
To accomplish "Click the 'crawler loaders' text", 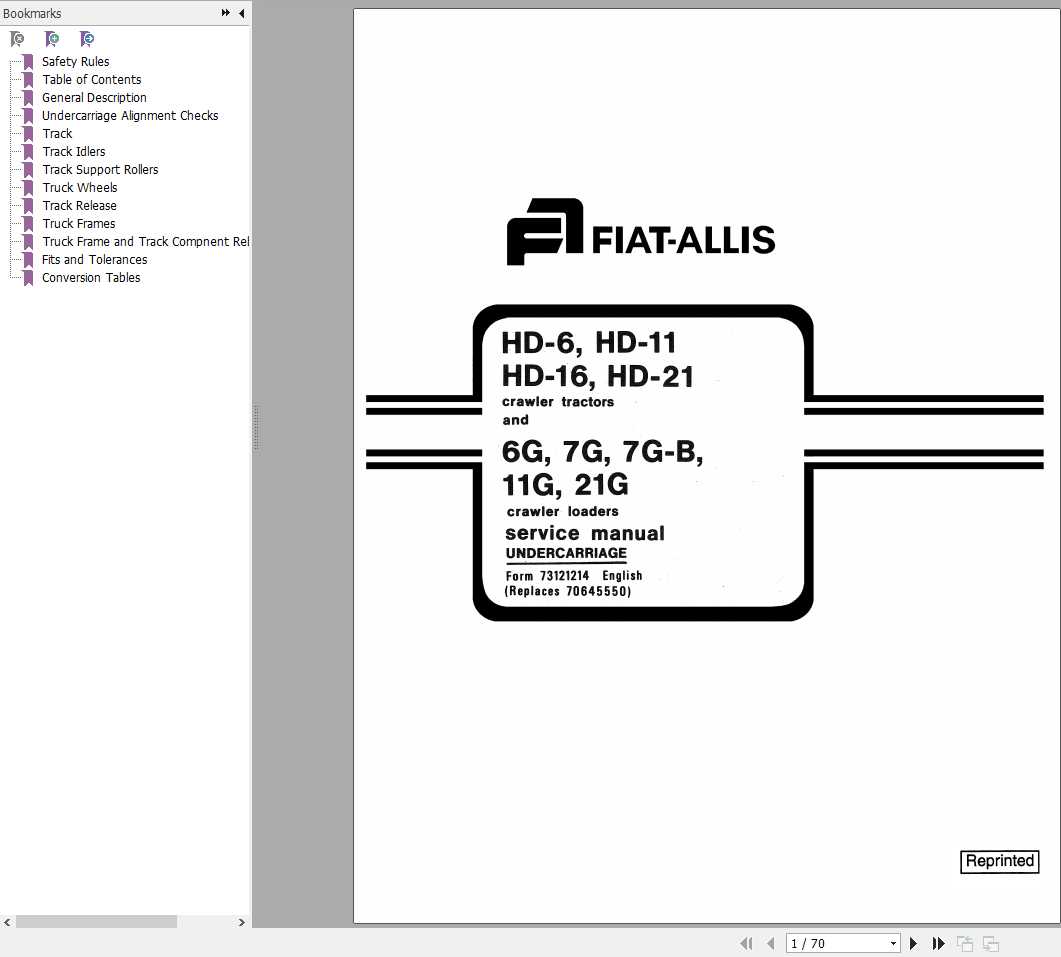I will click(562, 512).
